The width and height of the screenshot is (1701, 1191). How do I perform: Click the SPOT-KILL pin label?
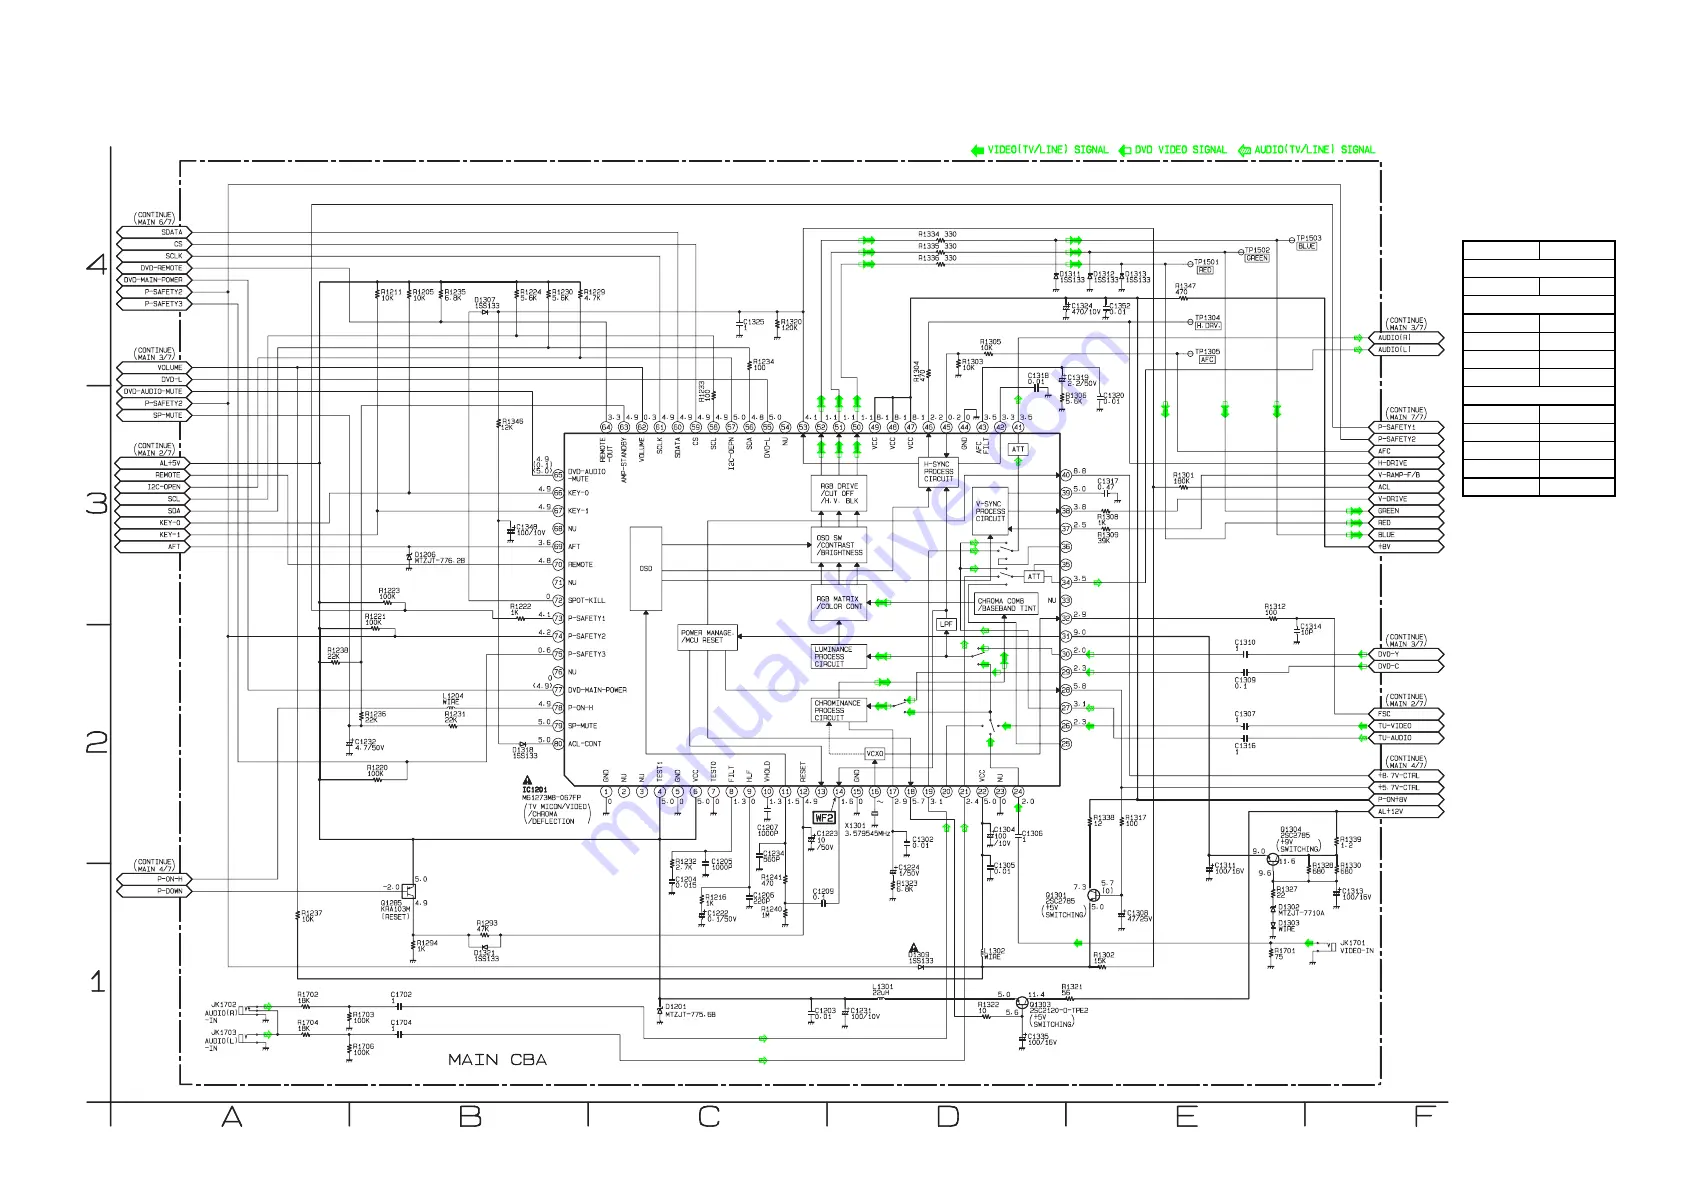click(586, 601)
